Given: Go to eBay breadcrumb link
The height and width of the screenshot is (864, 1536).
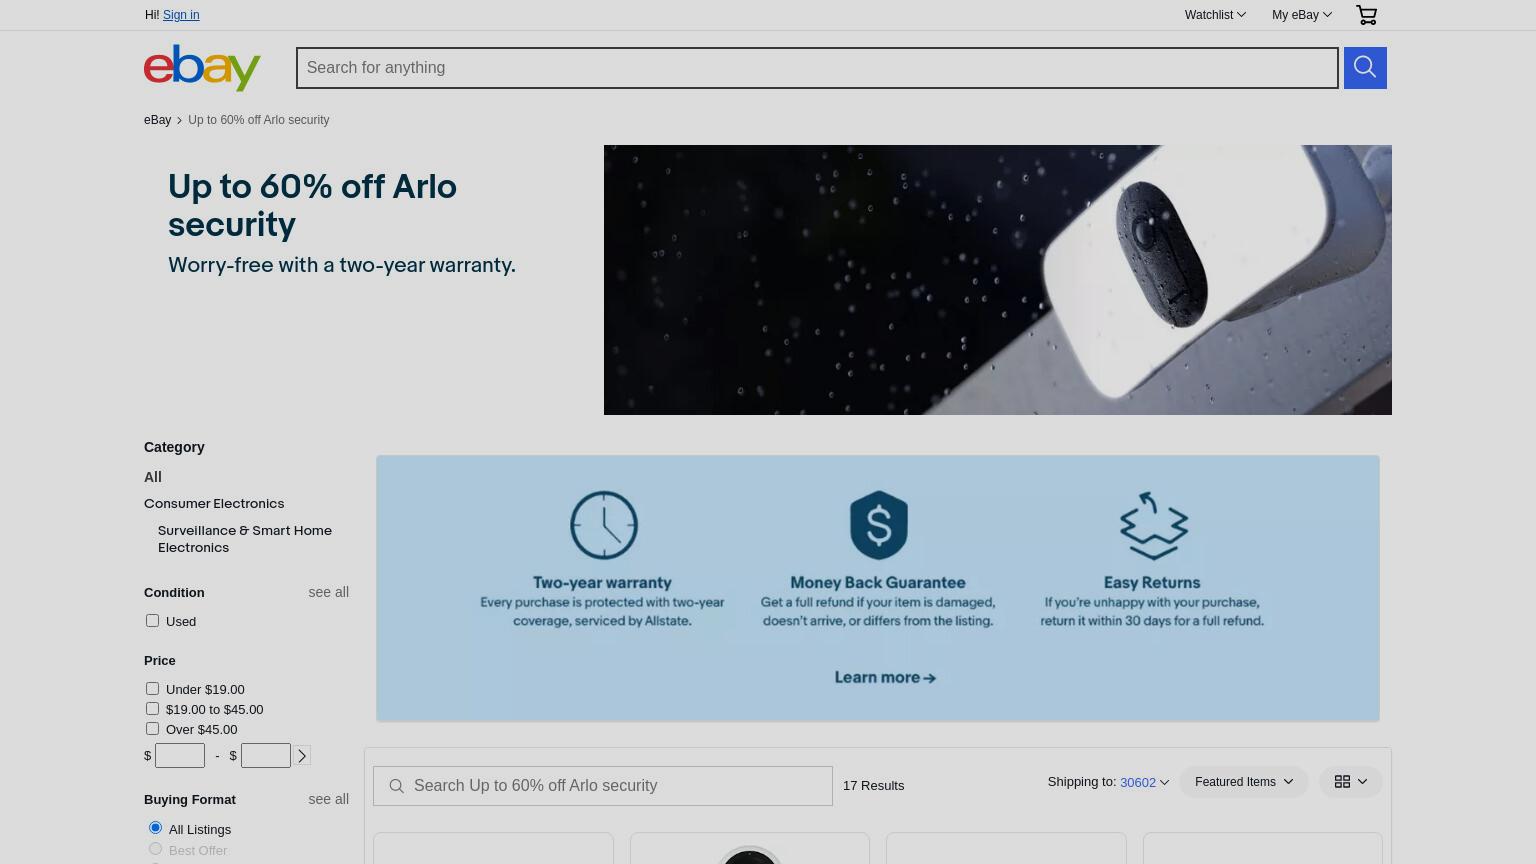Looking at the screenshot, I should point(157,120).
